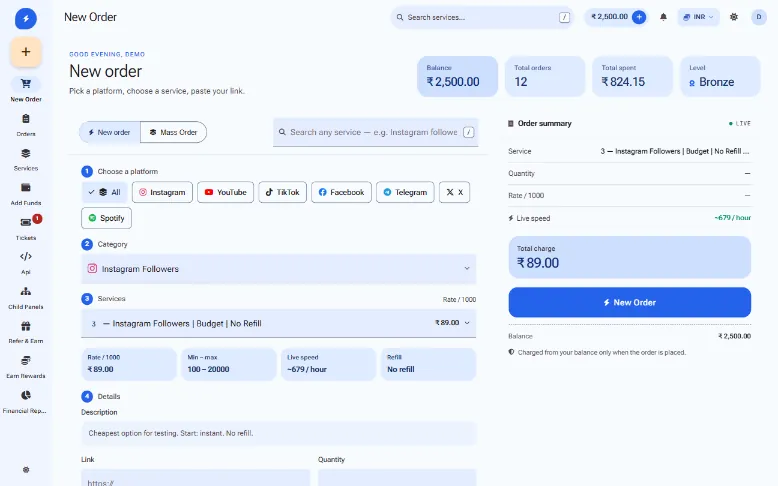778x486 pixels.
Task: Select the X platform filter
Action: [454, 192]
